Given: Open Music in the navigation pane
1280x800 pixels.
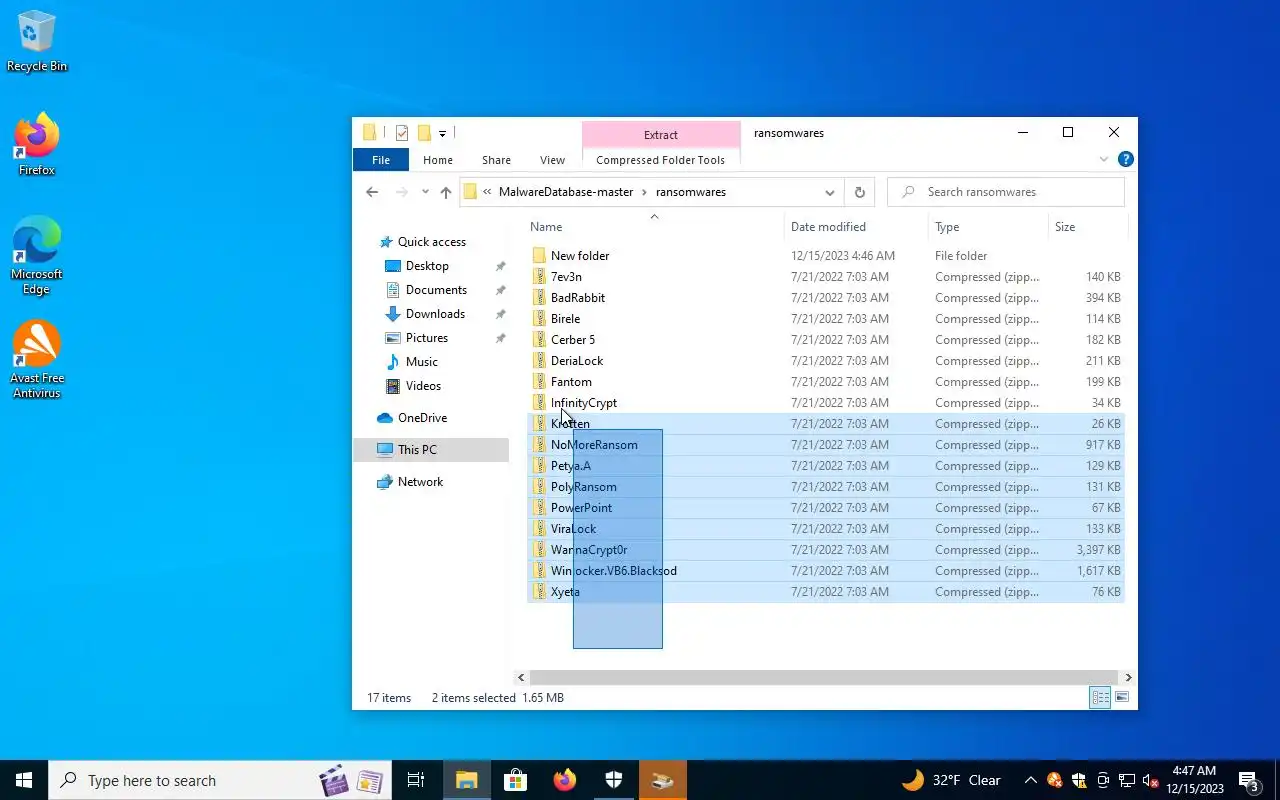Looking at the screenshot, I should click(x=421, y=362).
